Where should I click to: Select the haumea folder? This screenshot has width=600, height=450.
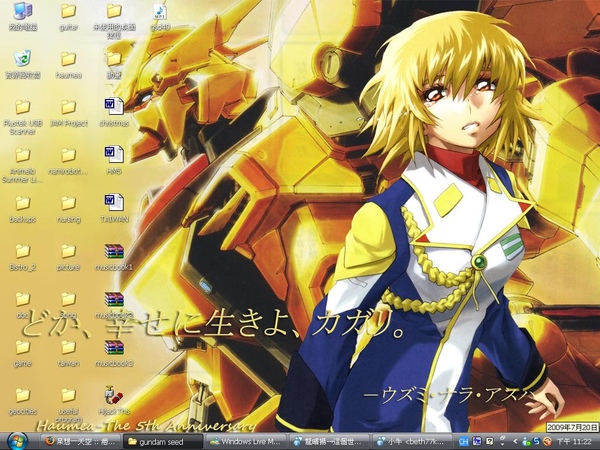click(68, 65)
